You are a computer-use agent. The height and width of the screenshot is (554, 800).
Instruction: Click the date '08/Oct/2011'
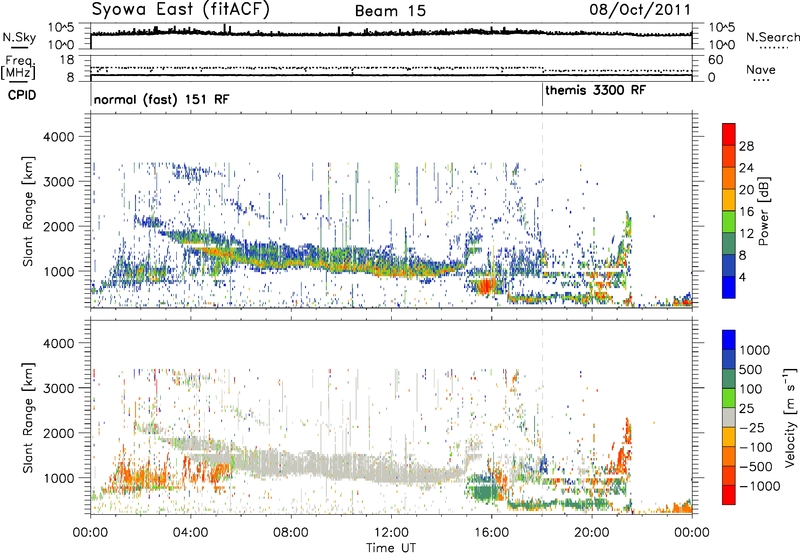(x=640, y=10)
